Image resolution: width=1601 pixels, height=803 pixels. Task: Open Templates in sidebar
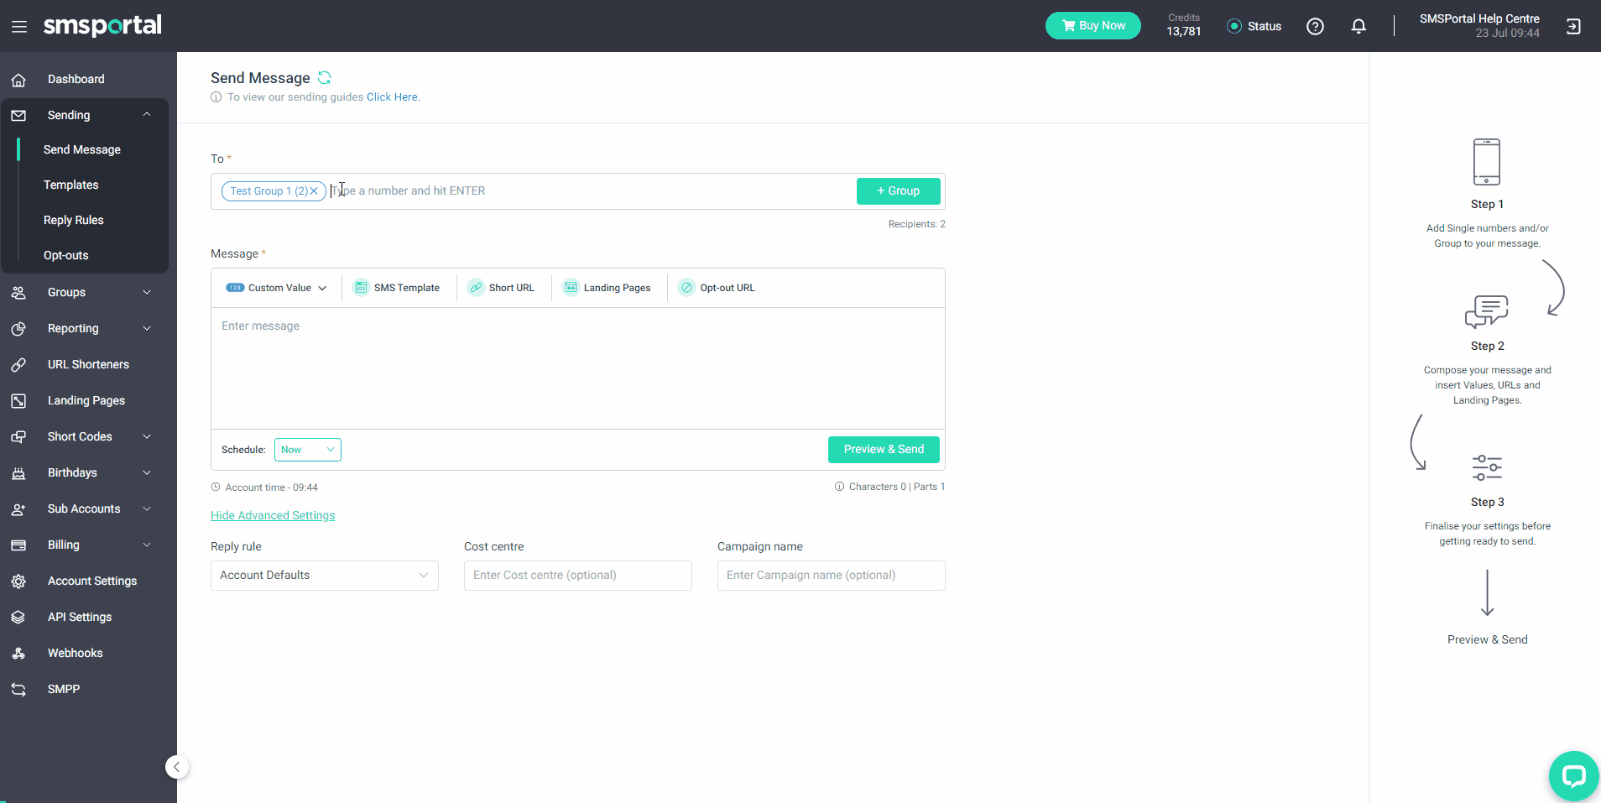pyautogui.click(x=71, y=185)
